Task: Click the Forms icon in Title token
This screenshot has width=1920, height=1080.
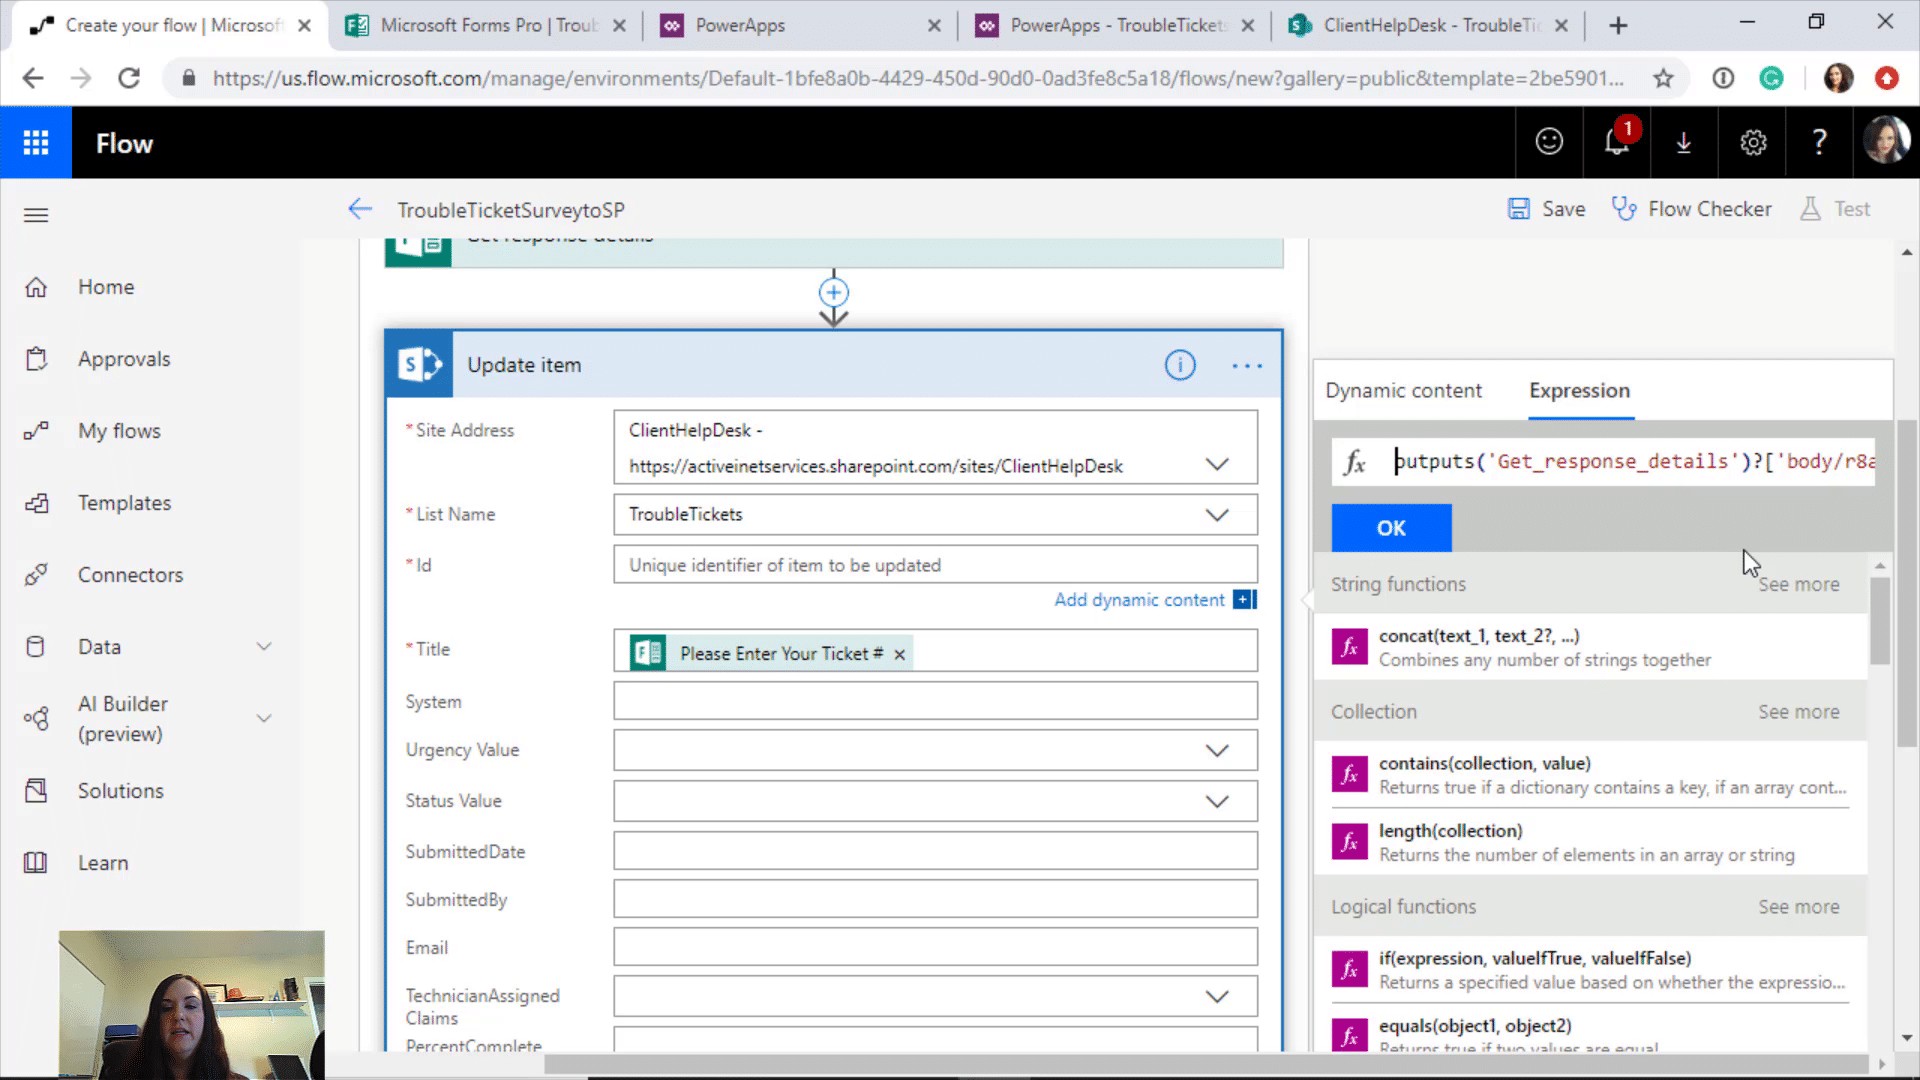Action: coord(647,653)
